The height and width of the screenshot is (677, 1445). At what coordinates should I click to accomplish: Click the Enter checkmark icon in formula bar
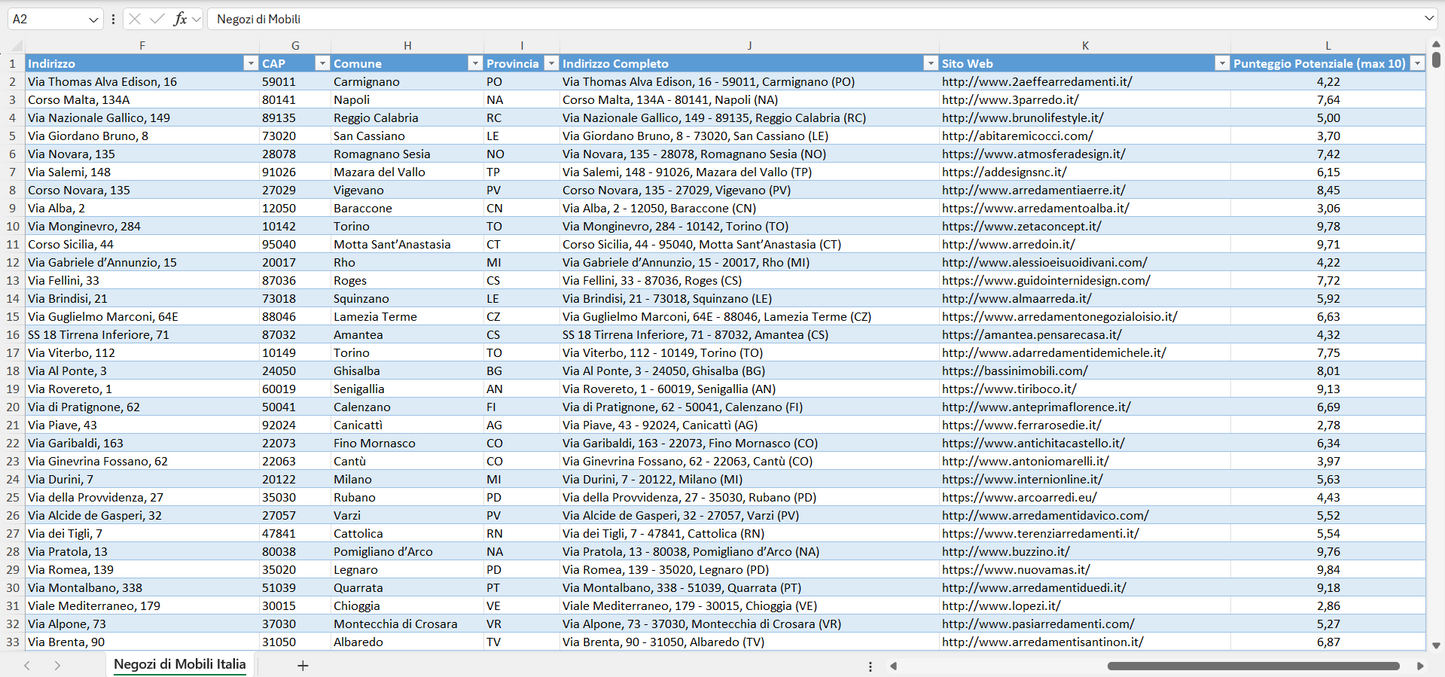tap(157, 19)
